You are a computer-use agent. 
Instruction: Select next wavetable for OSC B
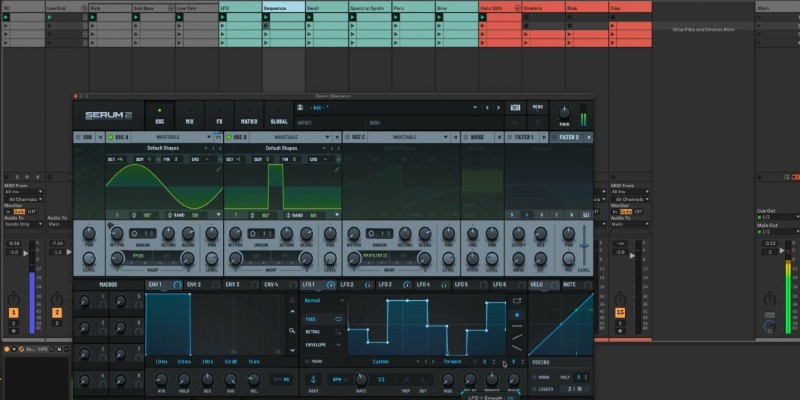click(338, 148)
